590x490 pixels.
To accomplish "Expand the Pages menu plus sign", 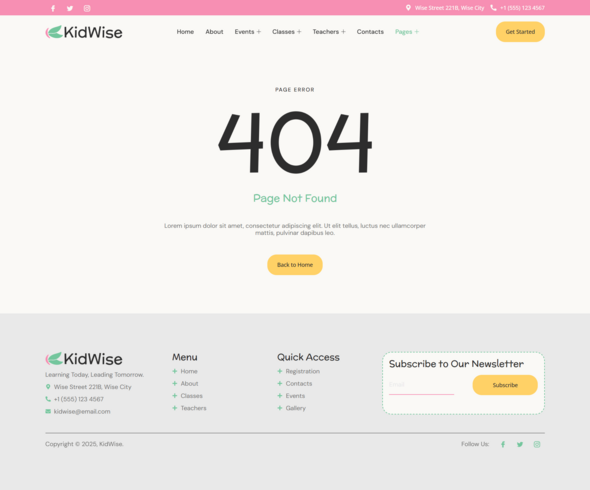I will [x=417, y=32].
